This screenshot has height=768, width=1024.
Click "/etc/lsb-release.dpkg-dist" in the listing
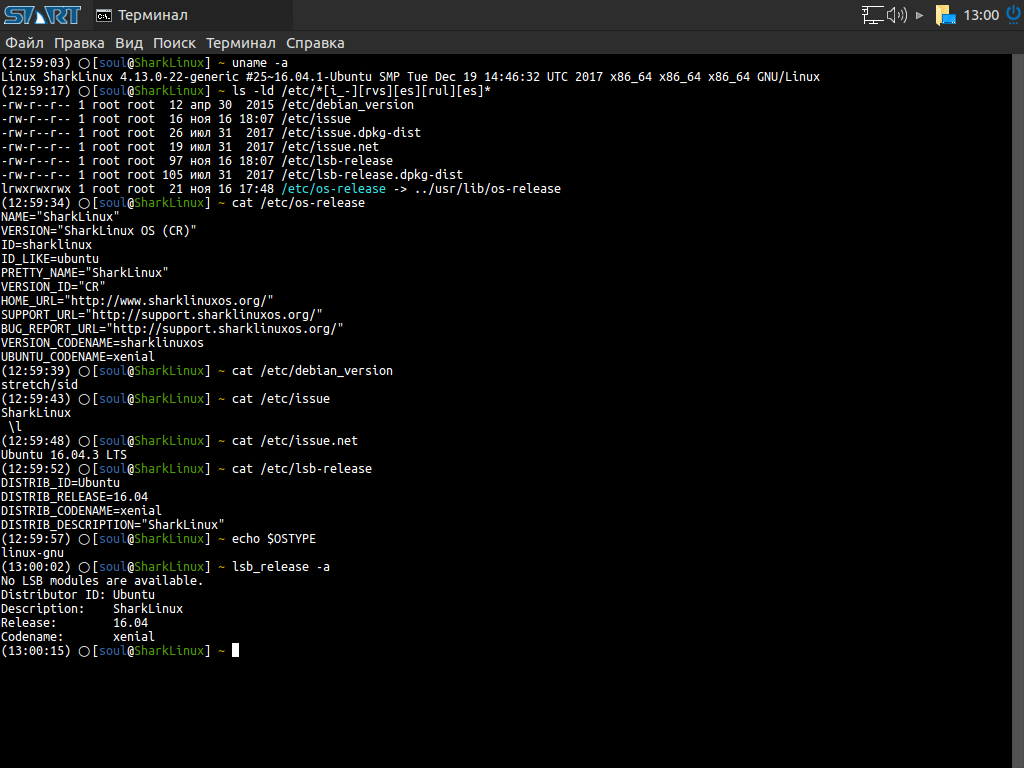click(x=372, y=175)
